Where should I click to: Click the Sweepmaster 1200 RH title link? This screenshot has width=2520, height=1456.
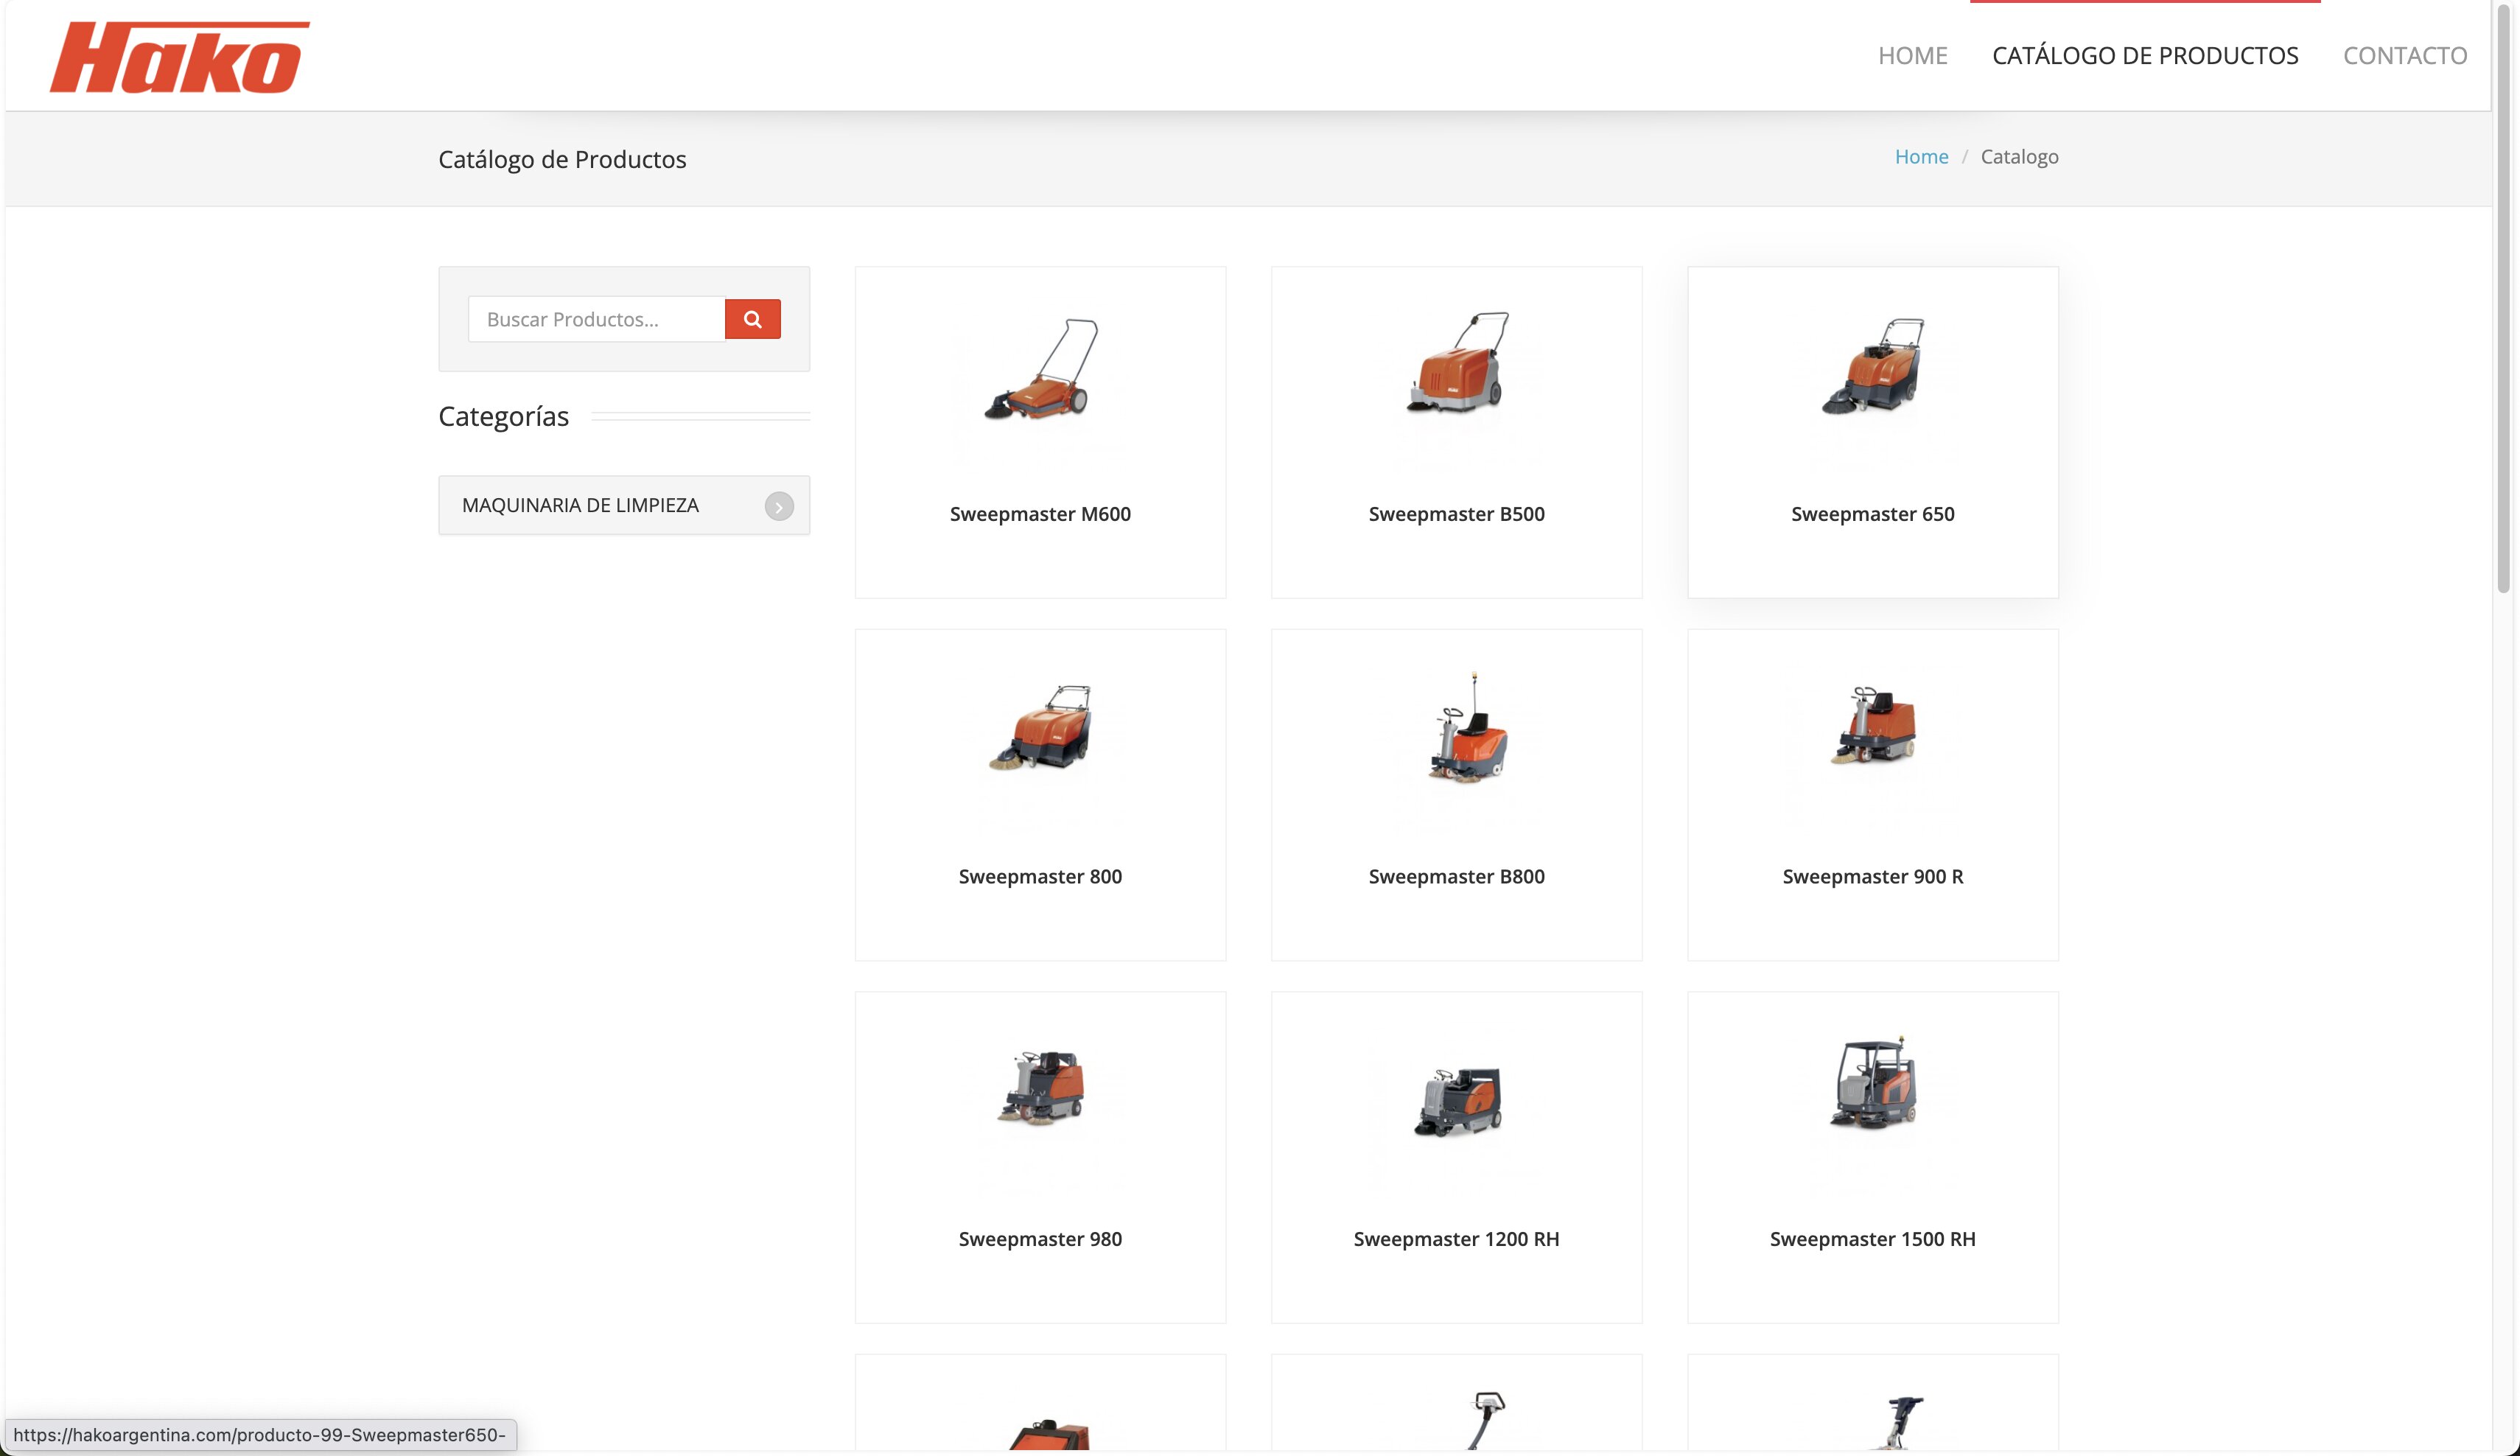click(x=1456, y=1239)
